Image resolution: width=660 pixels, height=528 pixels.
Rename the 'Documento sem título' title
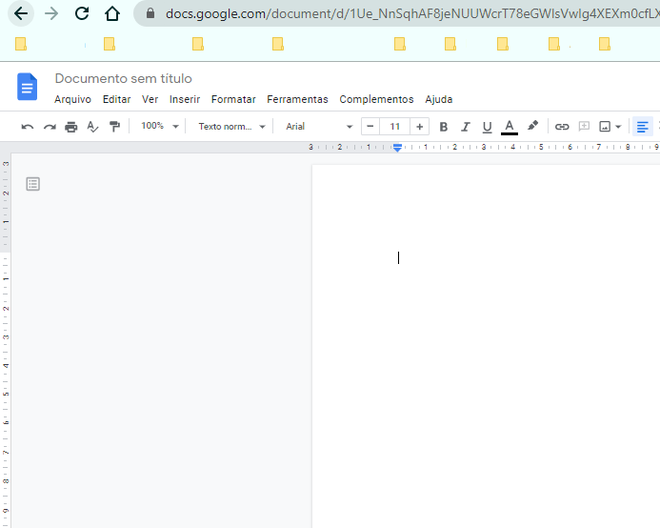tap(123, 78)
